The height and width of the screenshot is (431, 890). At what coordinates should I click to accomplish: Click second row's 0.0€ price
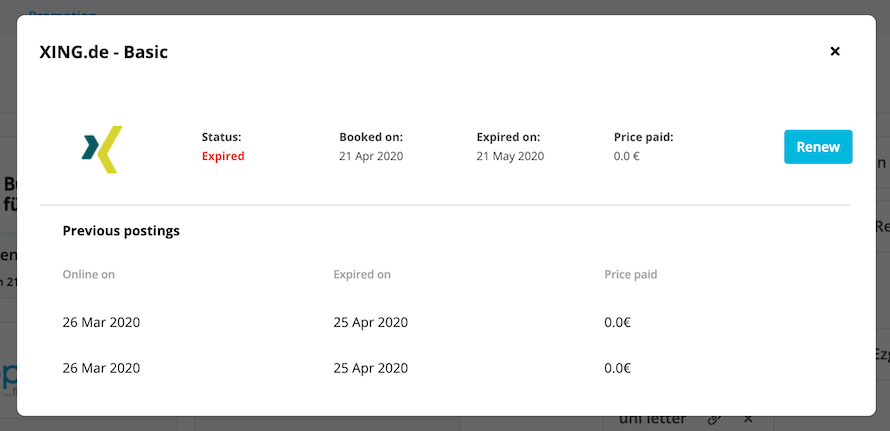tap(618, 368)
